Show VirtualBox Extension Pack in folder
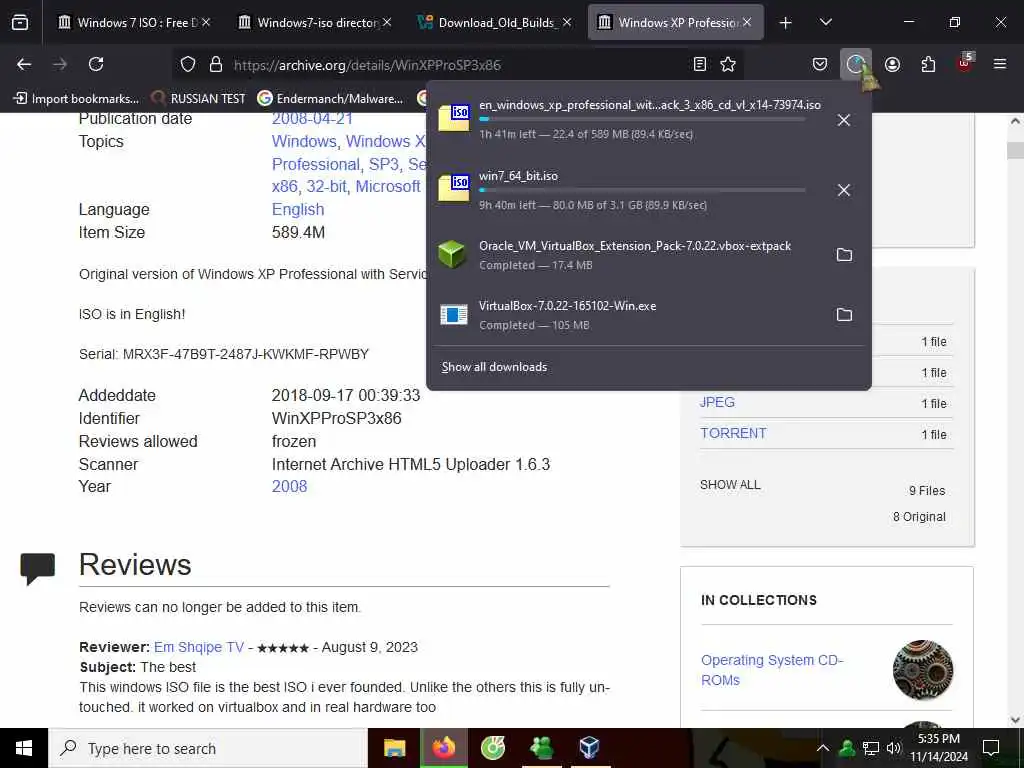 tap(844, 255)
